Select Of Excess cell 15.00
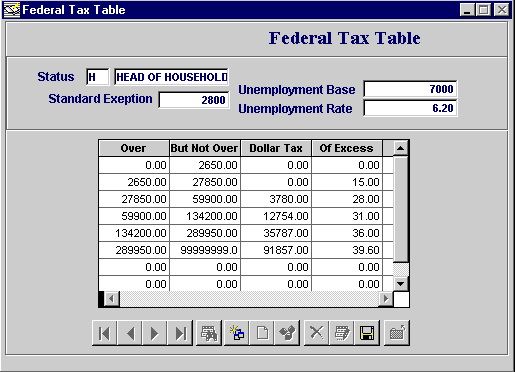515x372 pixels. click(x=347, y=182)
